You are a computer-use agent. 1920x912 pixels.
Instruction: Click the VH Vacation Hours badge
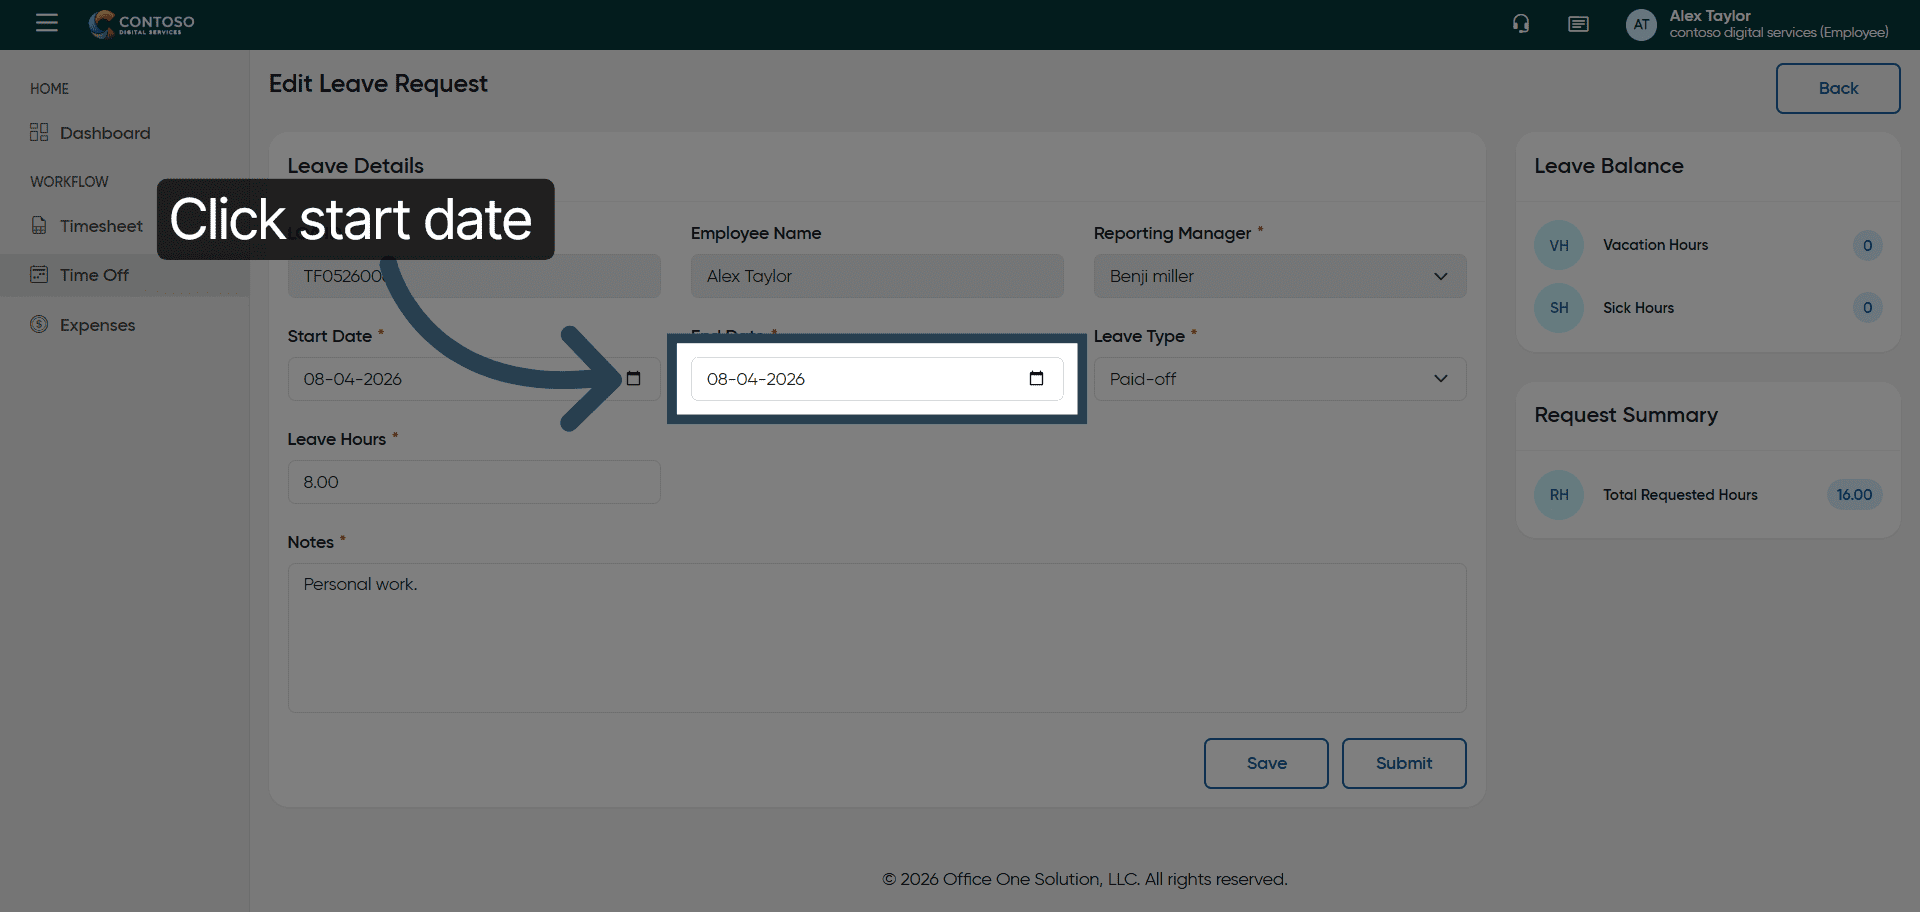[x=1558, y=245]
